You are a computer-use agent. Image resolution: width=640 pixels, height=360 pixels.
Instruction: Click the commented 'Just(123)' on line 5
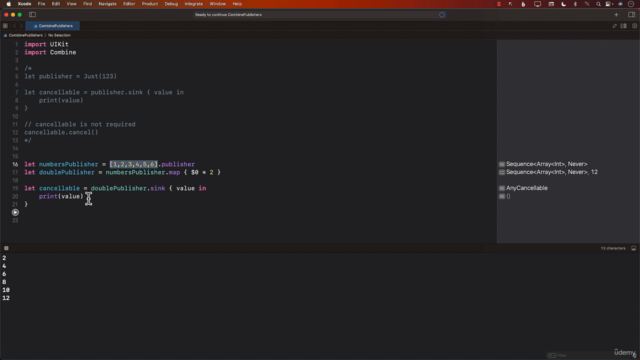coord(100,76)
